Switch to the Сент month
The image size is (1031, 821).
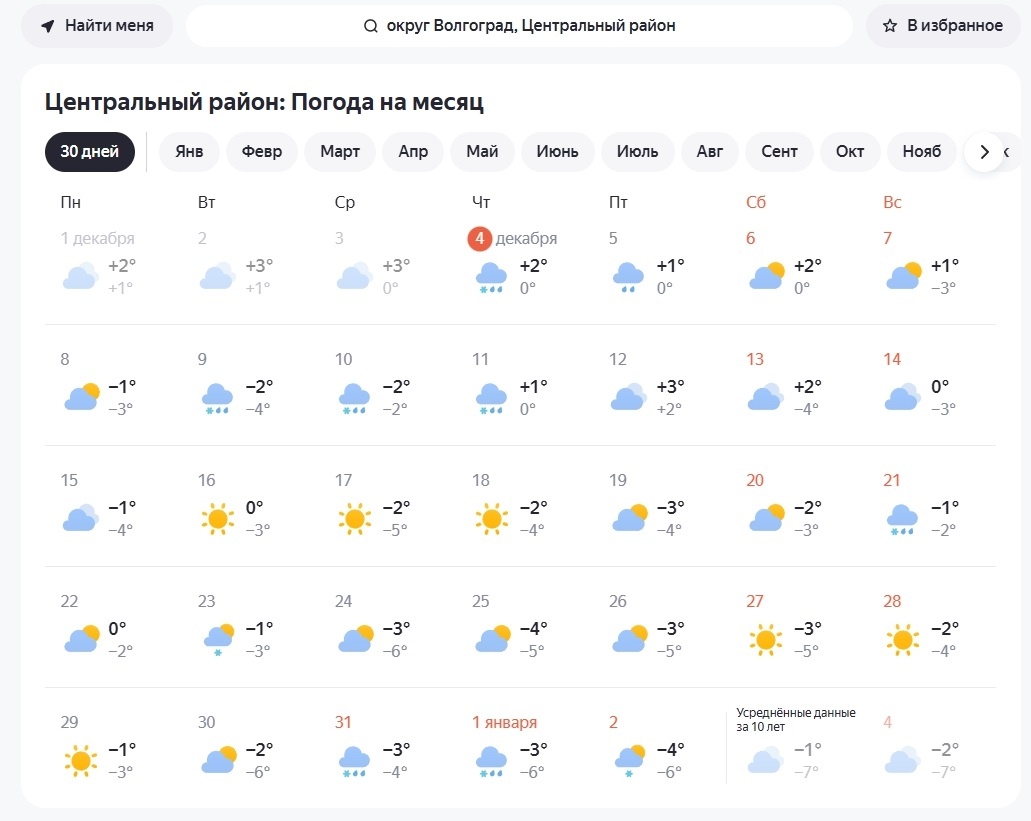coord(779,151)
